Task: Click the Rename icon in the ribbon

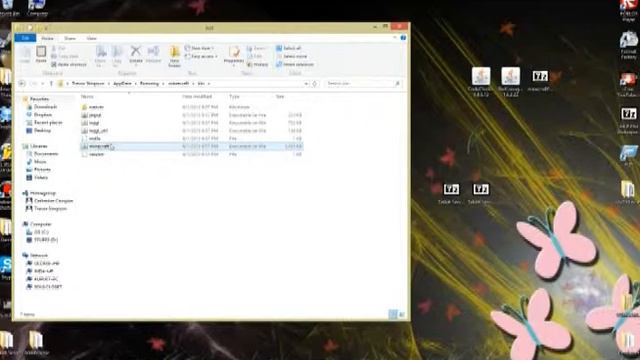Action: click(153, 54)
